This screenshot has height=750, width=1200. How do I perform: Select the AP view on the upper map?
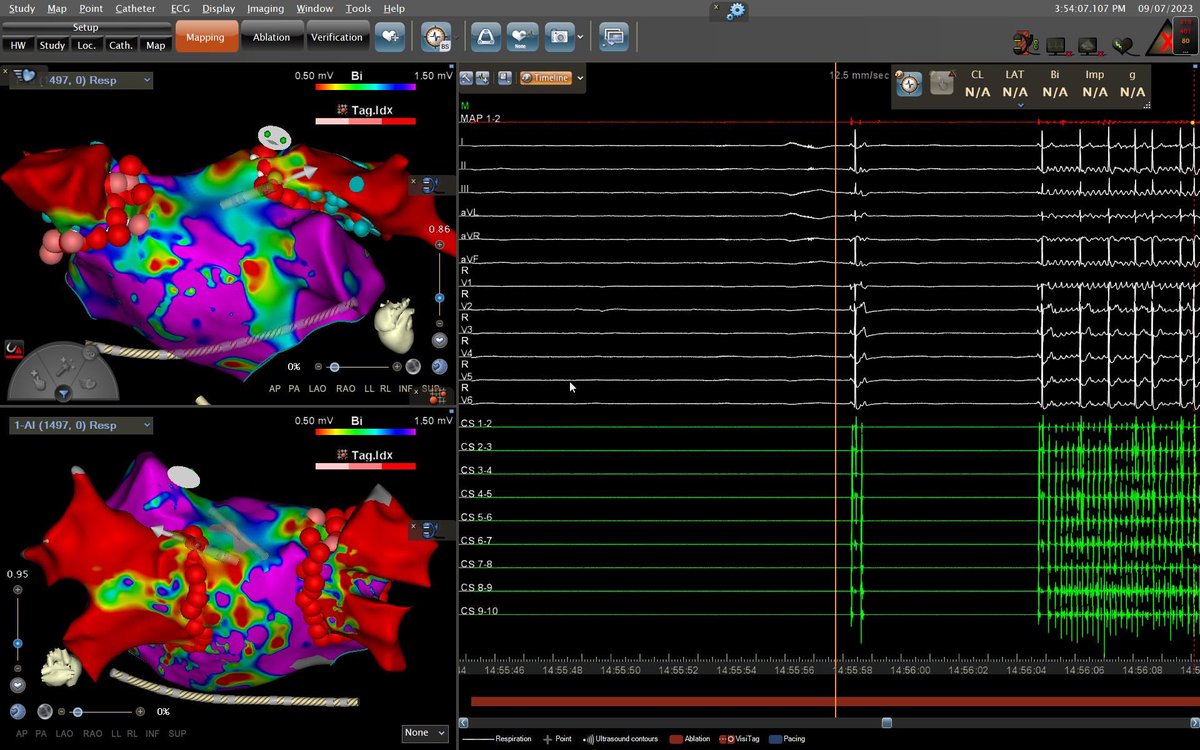[x=274, y=388]
